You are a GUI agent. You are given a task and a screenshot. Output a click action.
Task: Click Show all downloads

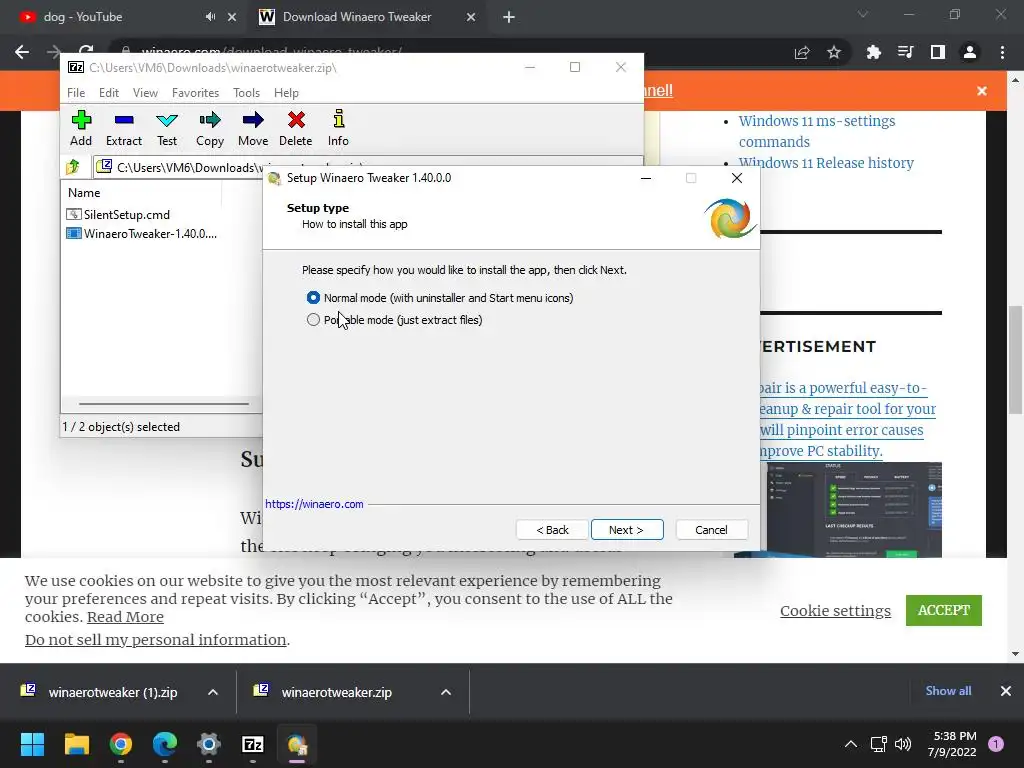(x=948, y=691)
